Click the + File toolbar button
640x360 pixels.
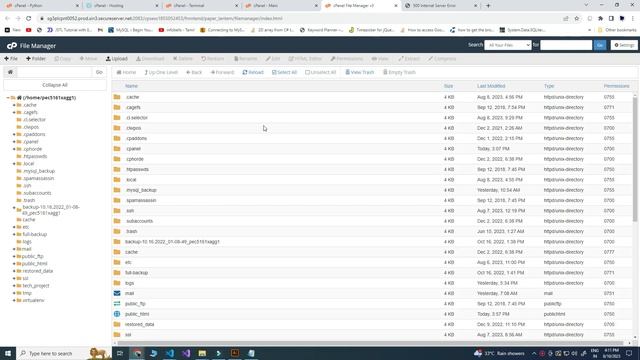[x=11, y=59]
